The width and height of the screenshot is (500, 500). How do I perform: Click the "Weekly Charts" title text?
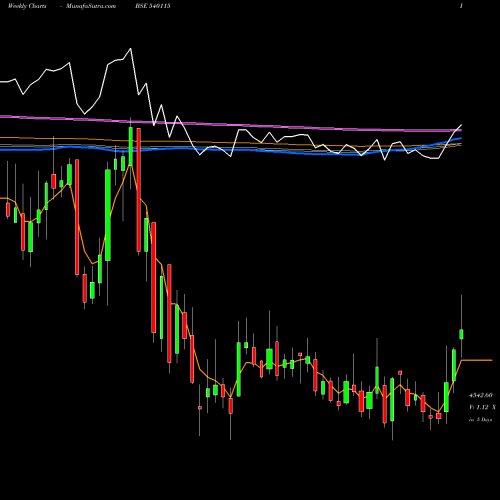point(27,6)
